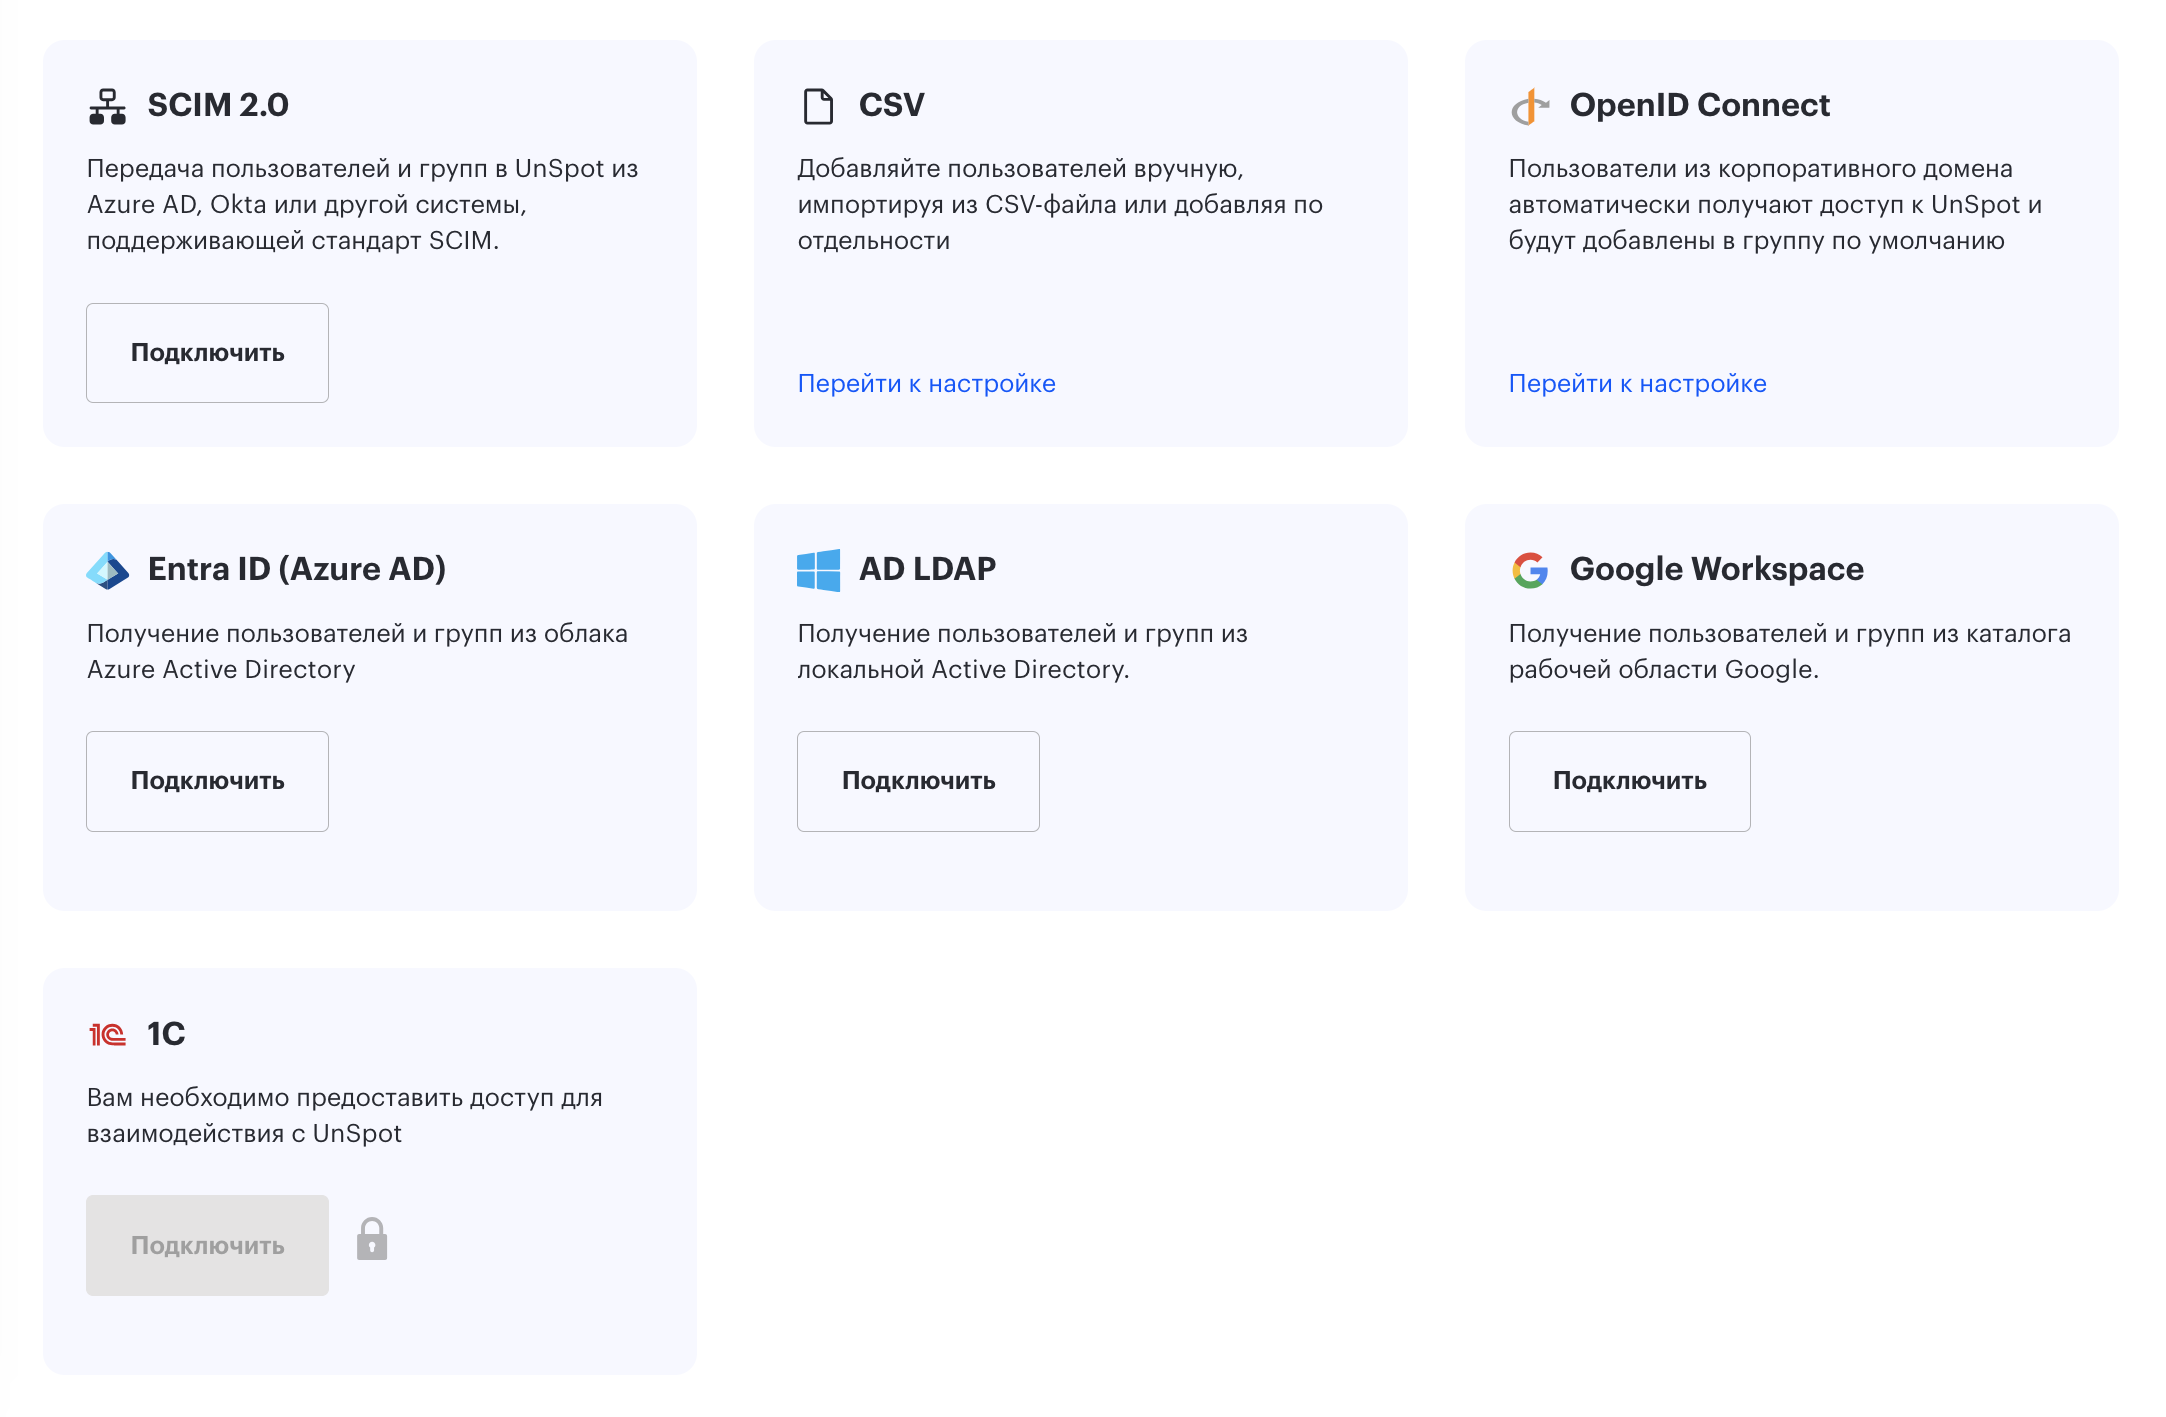Viewport: 2166px width, 1417px height.
Task: Click 1C description about granting access
Action: pyautogui.click(x=344, y=1116)
